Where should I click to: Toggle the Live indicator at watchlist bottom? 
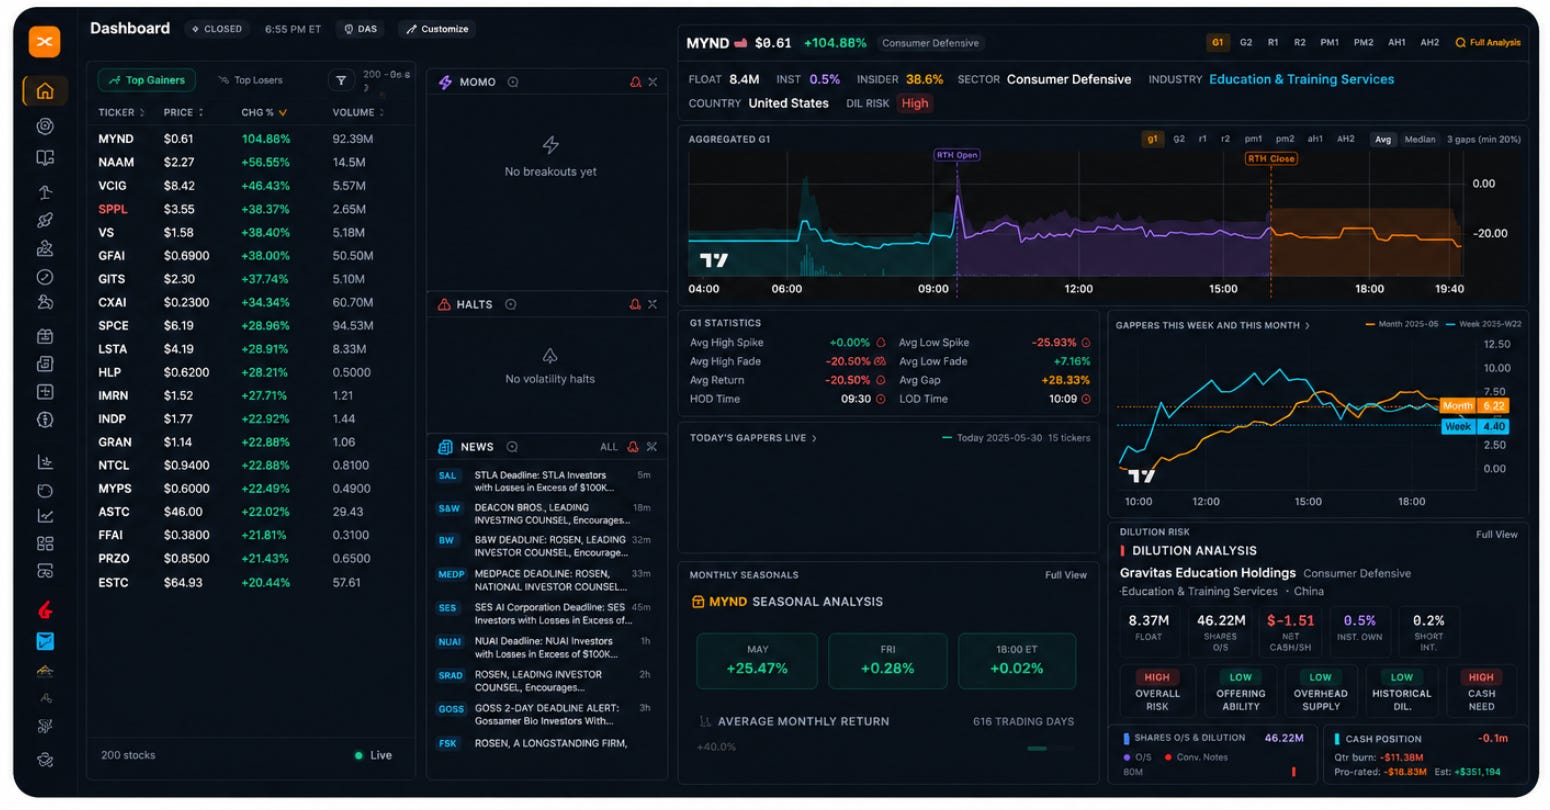373,755
